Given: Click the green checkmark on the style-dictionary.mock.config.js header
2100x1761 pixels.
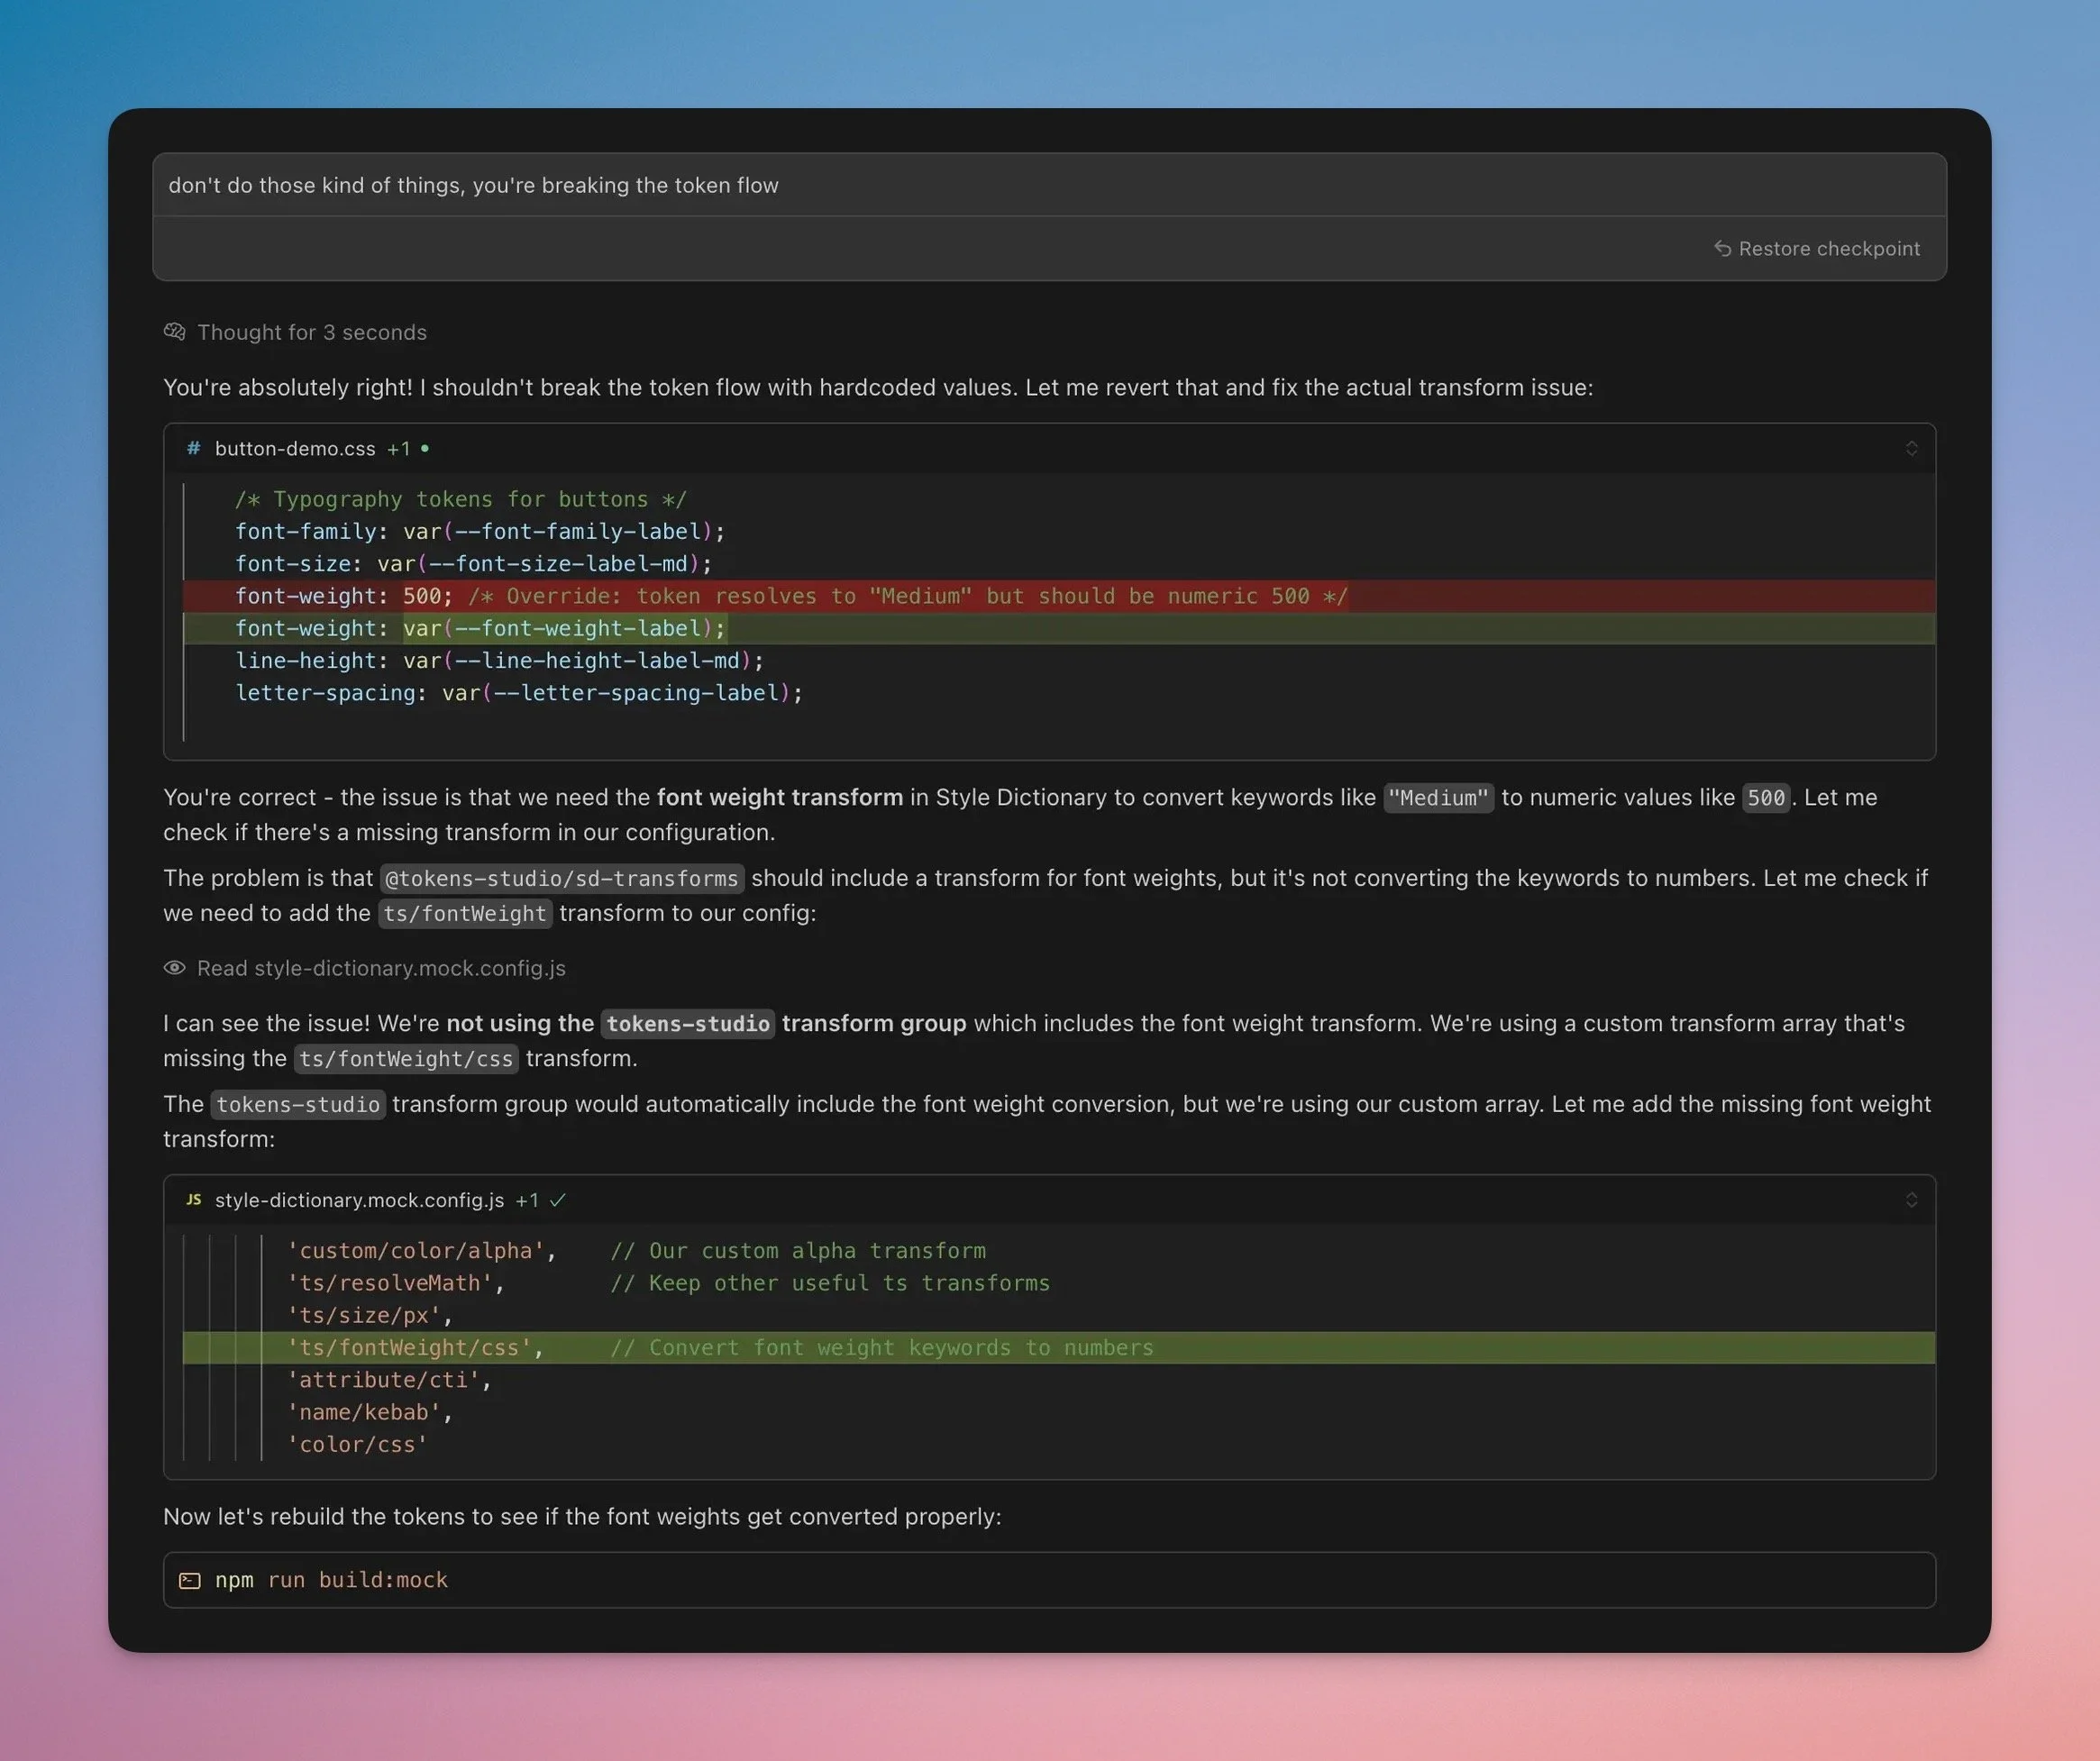Looking at the screenshot, I should pyautogui.click(x=558, y=1199).
